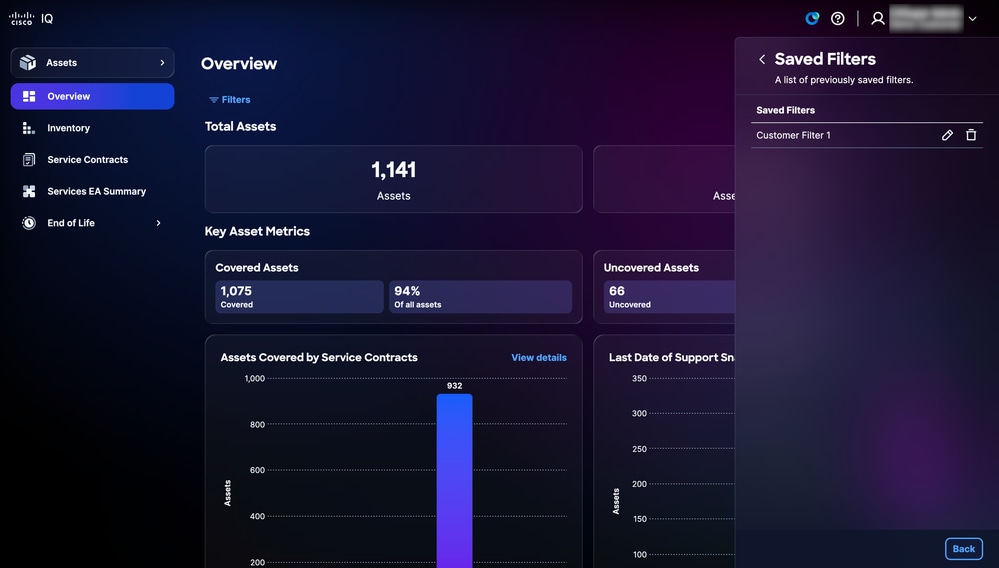Click the user profile icon
The image size is (999, 568).
pos(878,18)
